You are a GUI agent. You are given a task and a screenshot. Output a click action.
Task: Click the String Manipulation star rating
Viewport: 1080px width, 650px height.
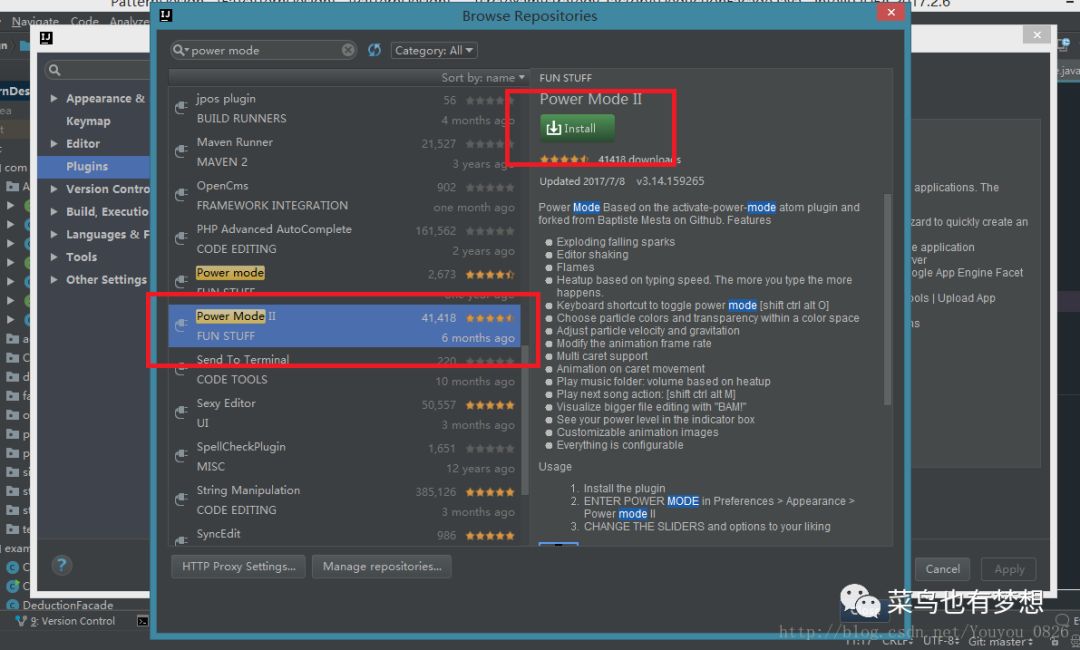[490, 492]
